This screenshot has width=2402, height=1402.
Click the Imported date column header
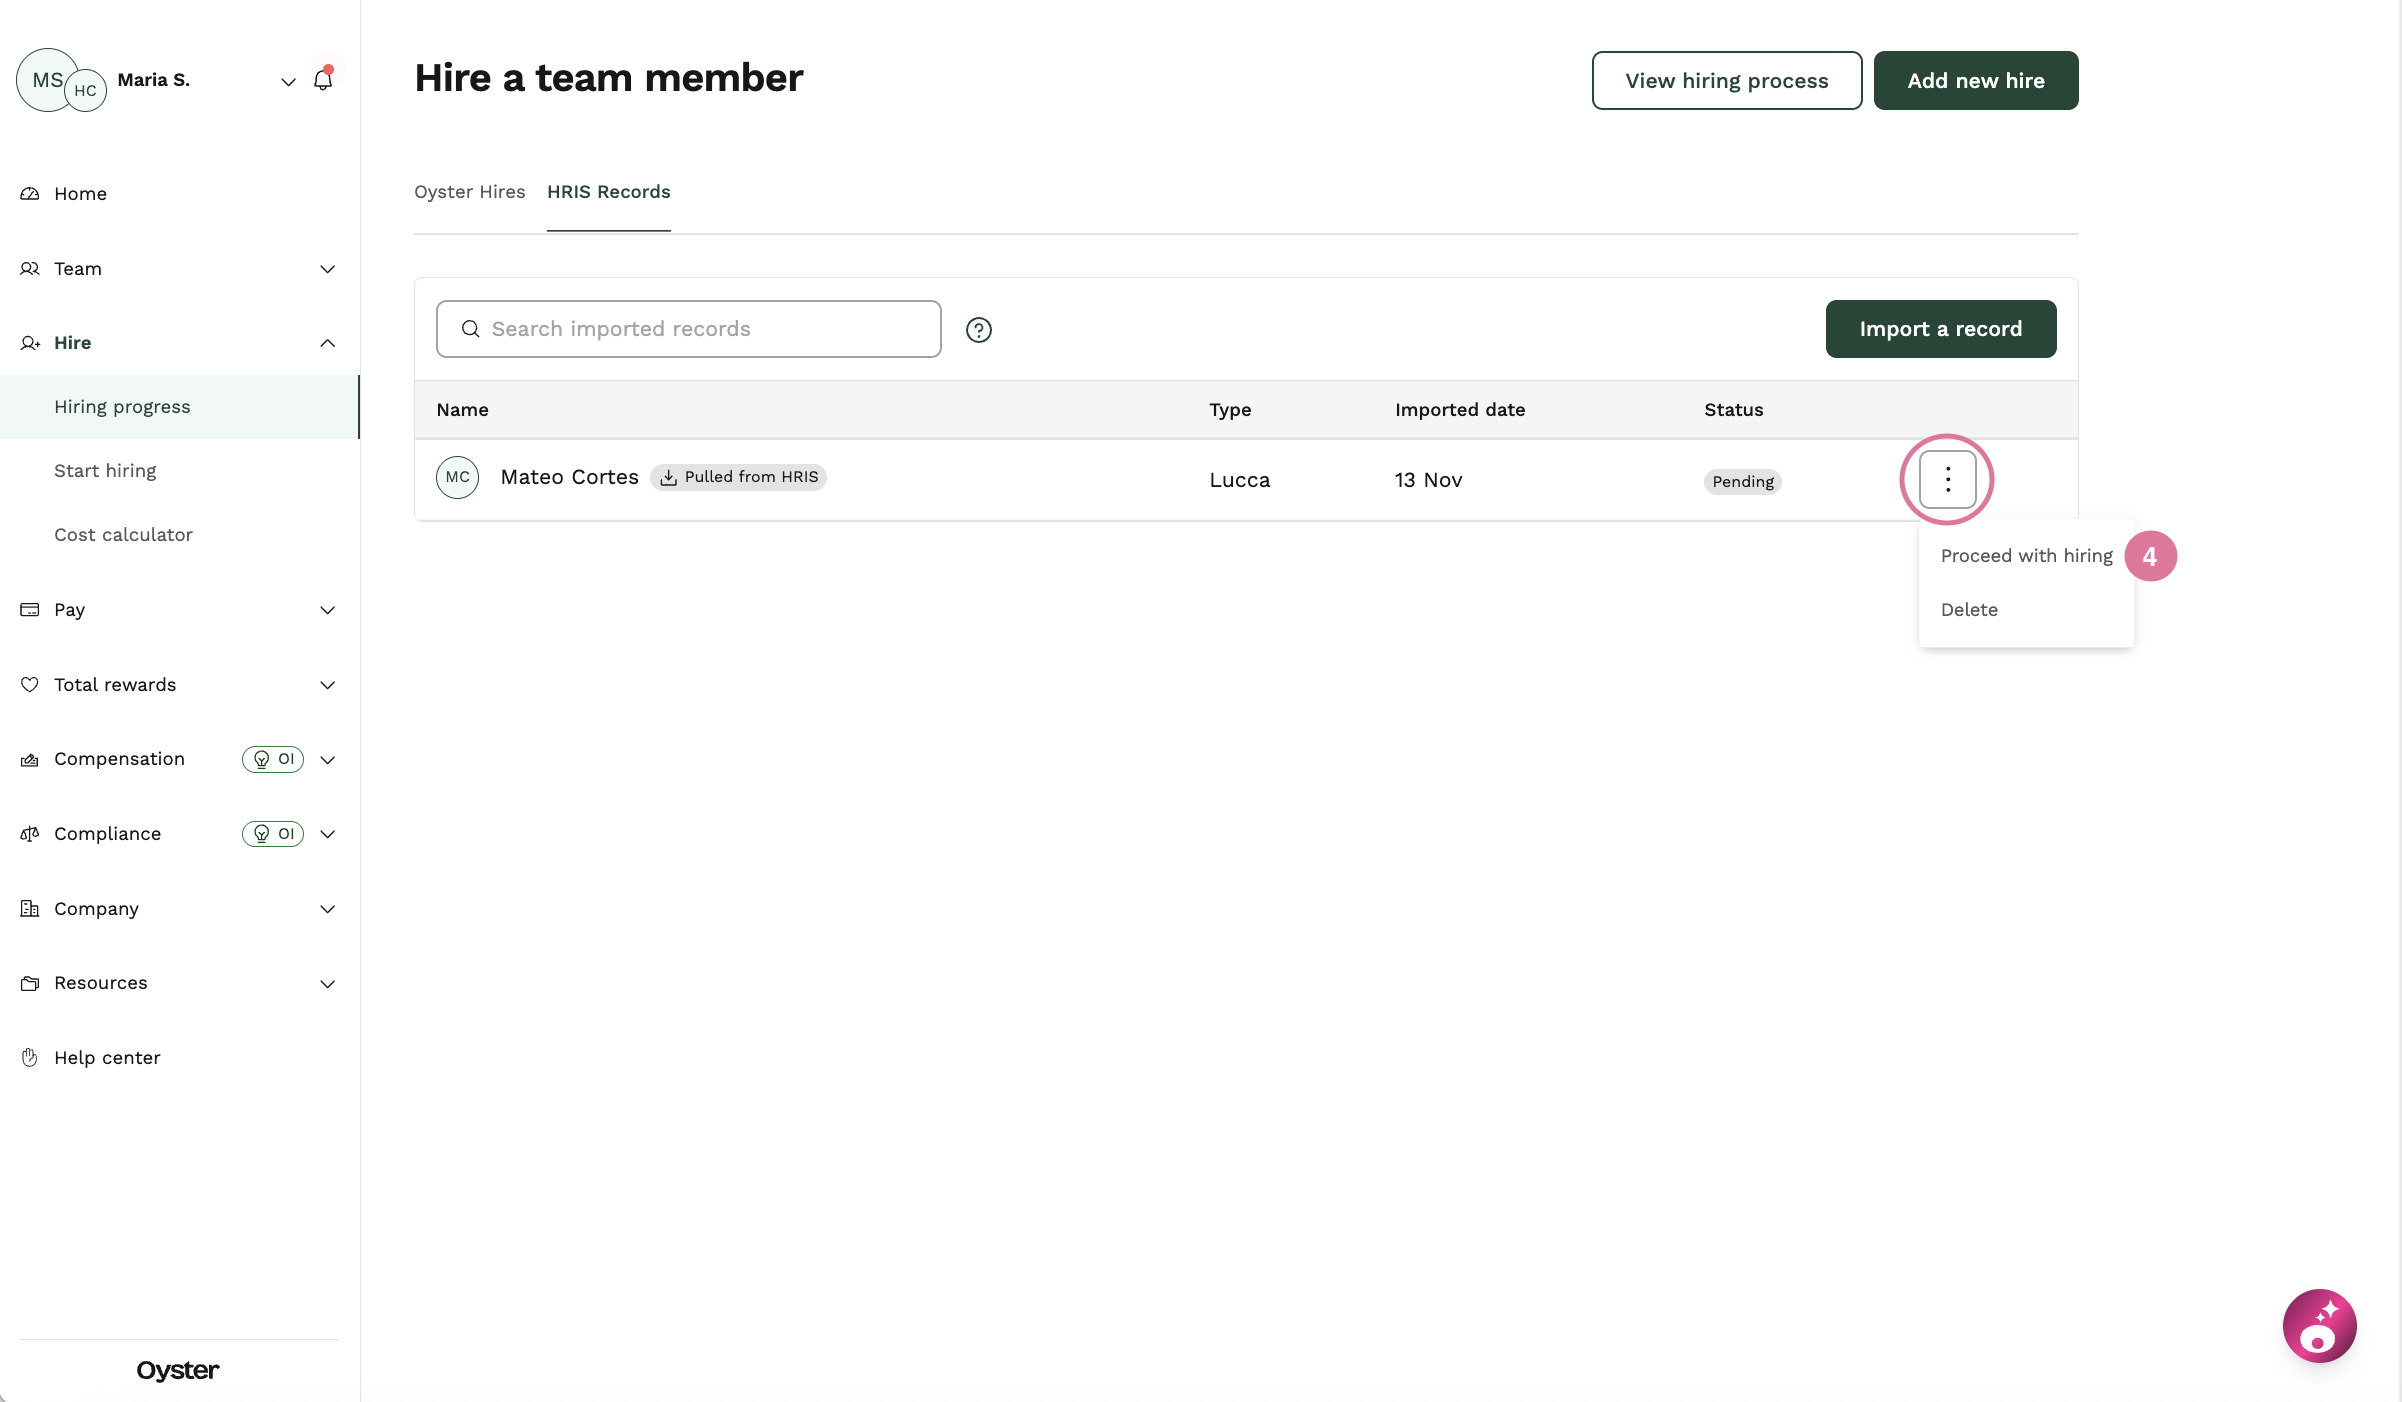click(x=1460, y=410)
